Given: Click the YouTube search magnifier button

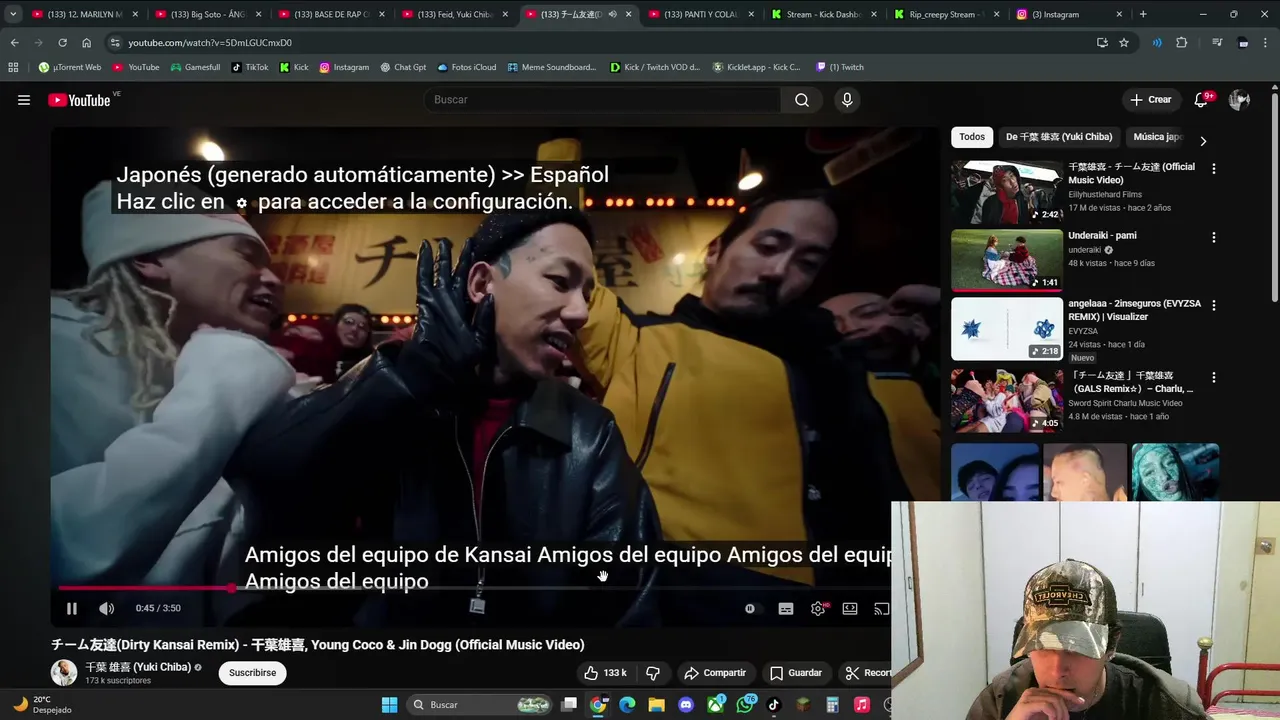Looking at the screenshot, I should pos(802,100).
